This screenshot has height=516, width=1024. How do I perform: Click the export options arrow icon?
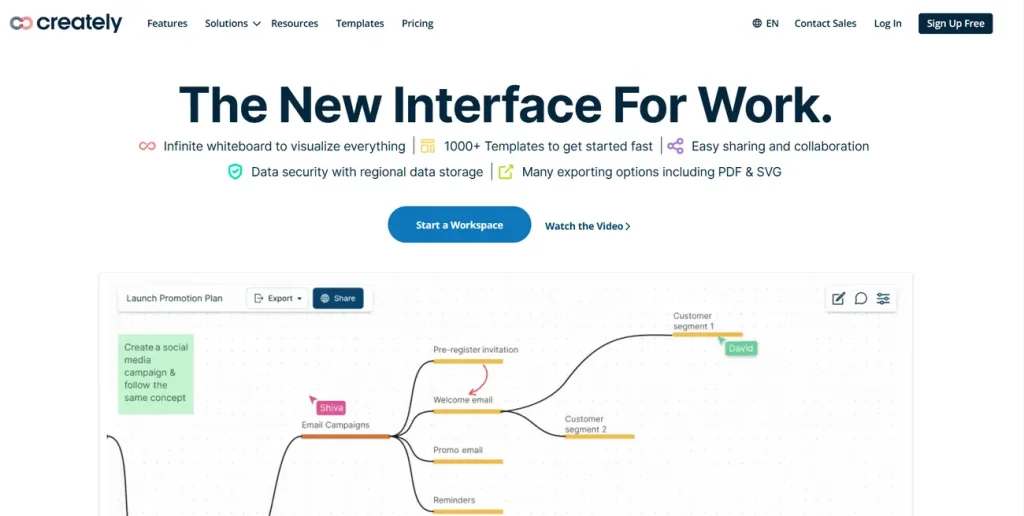tap(506, 172)
